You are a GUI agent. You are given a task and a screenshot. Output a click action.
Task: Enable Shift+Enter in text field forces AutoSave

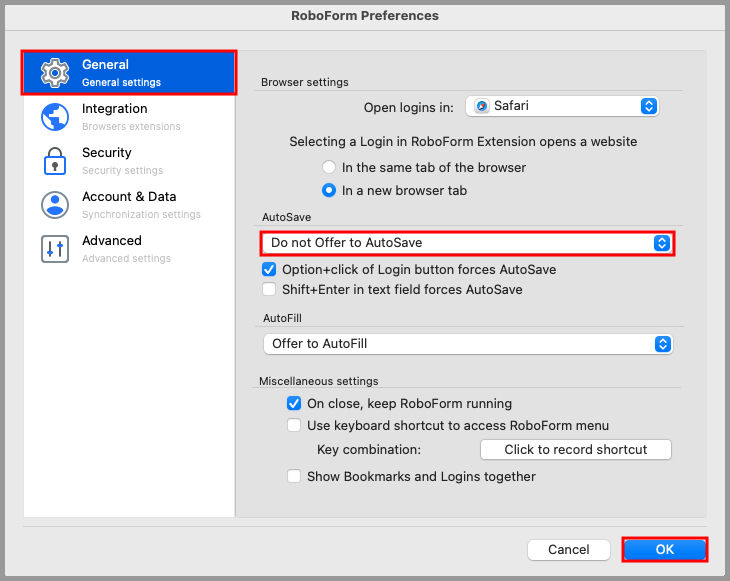click(269, 289)
